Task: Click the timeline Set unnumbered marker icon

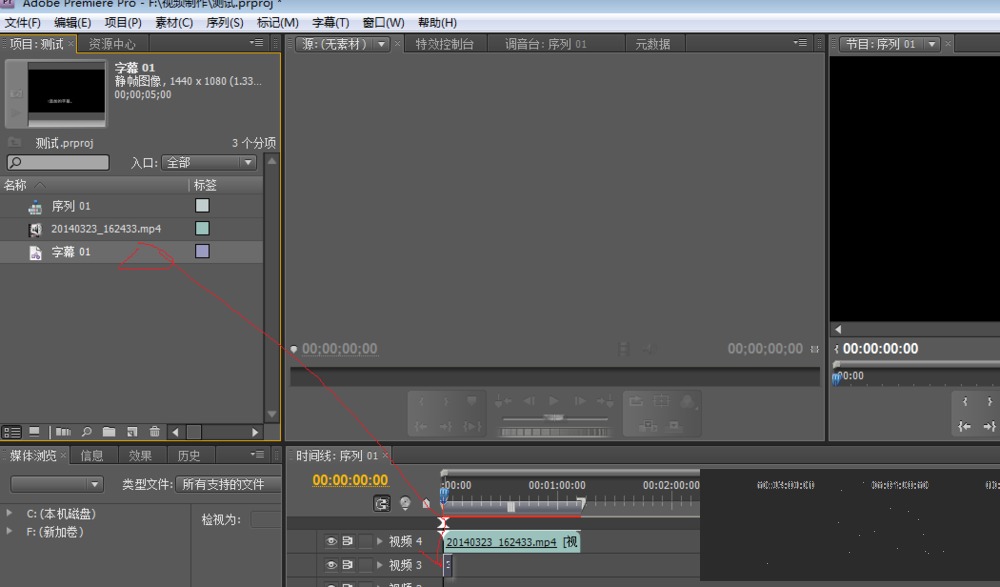Action: 426,503
